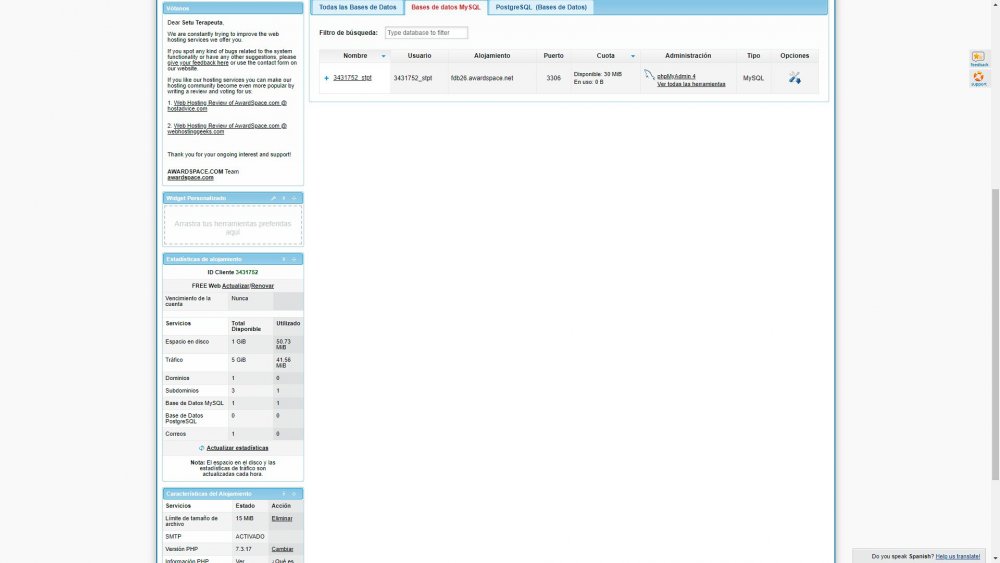Click the SMTP row label
This screenshot has width=1000, height=563.
pos(173,537)
